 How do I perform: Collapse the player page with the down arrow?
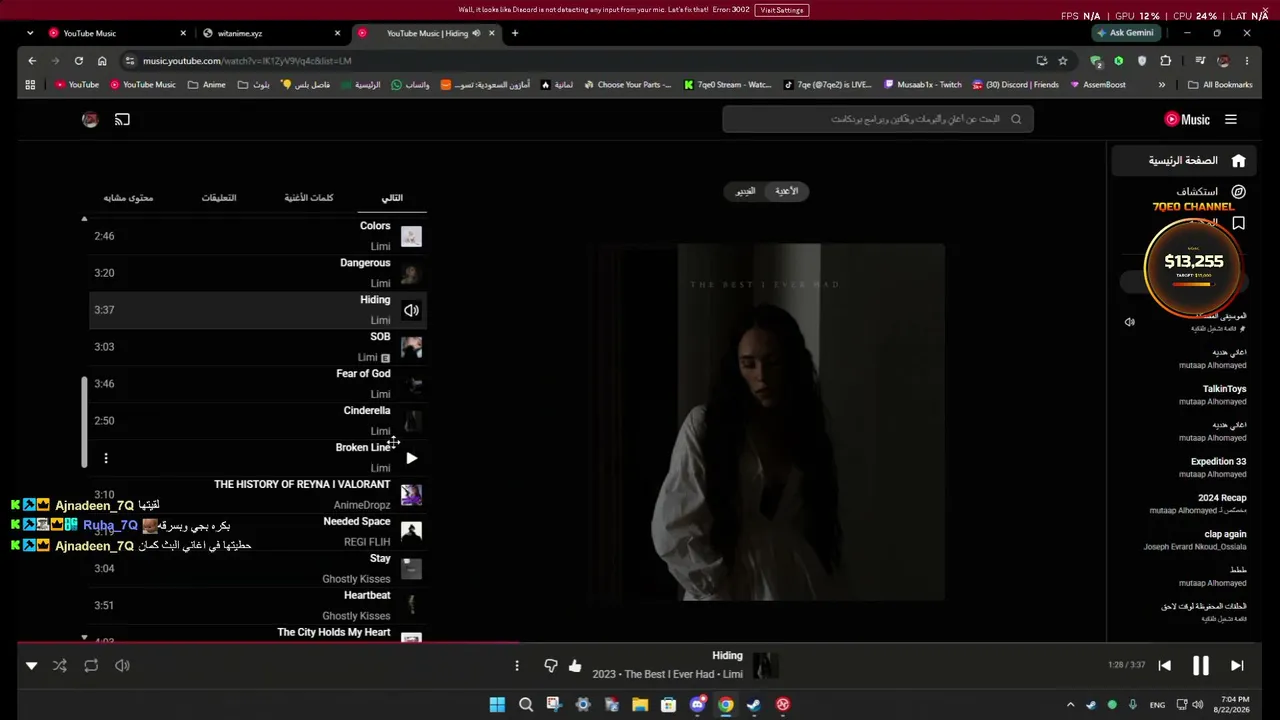31,665
